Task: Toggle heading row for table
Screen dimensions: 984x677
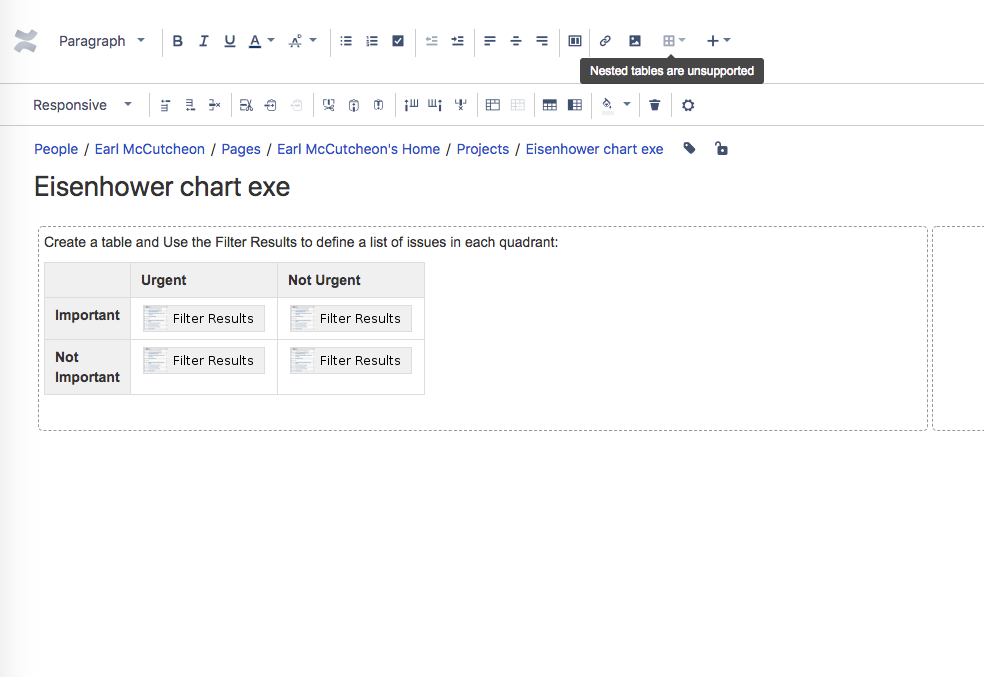Action: coord(550,105)
